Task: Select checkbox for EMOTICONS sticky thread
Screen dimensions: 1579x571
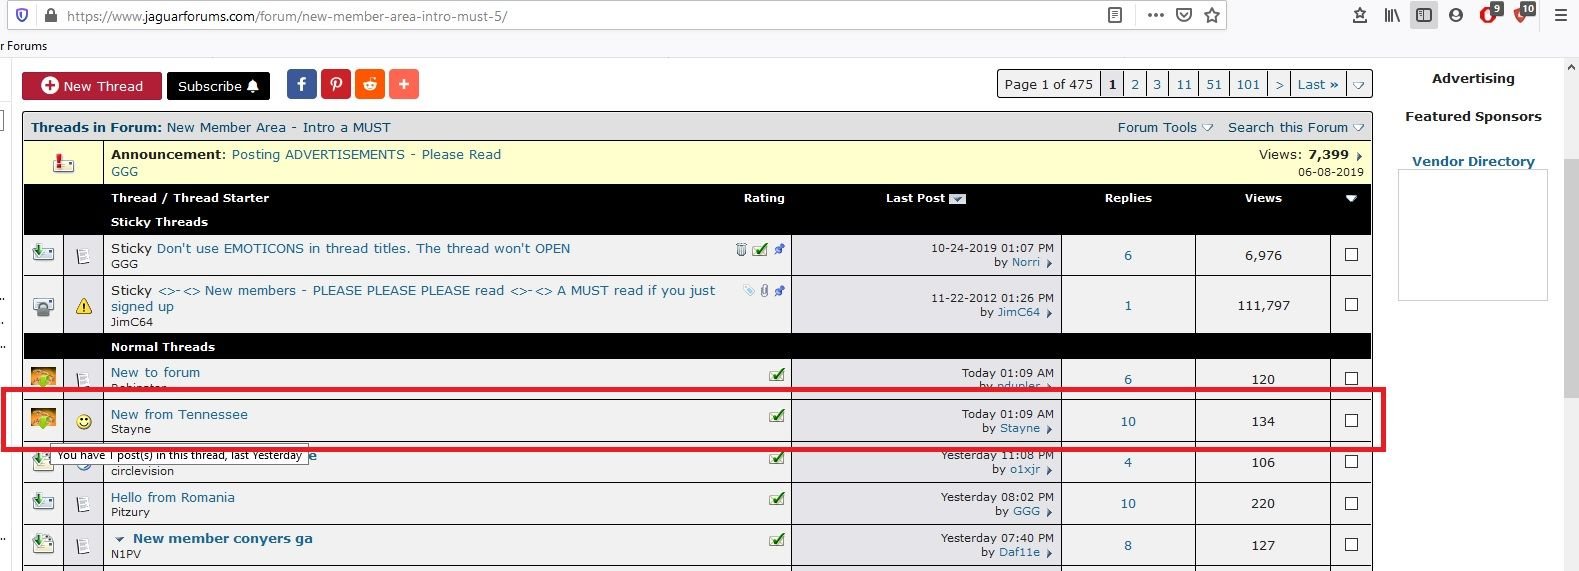Action: point(1351,255)
